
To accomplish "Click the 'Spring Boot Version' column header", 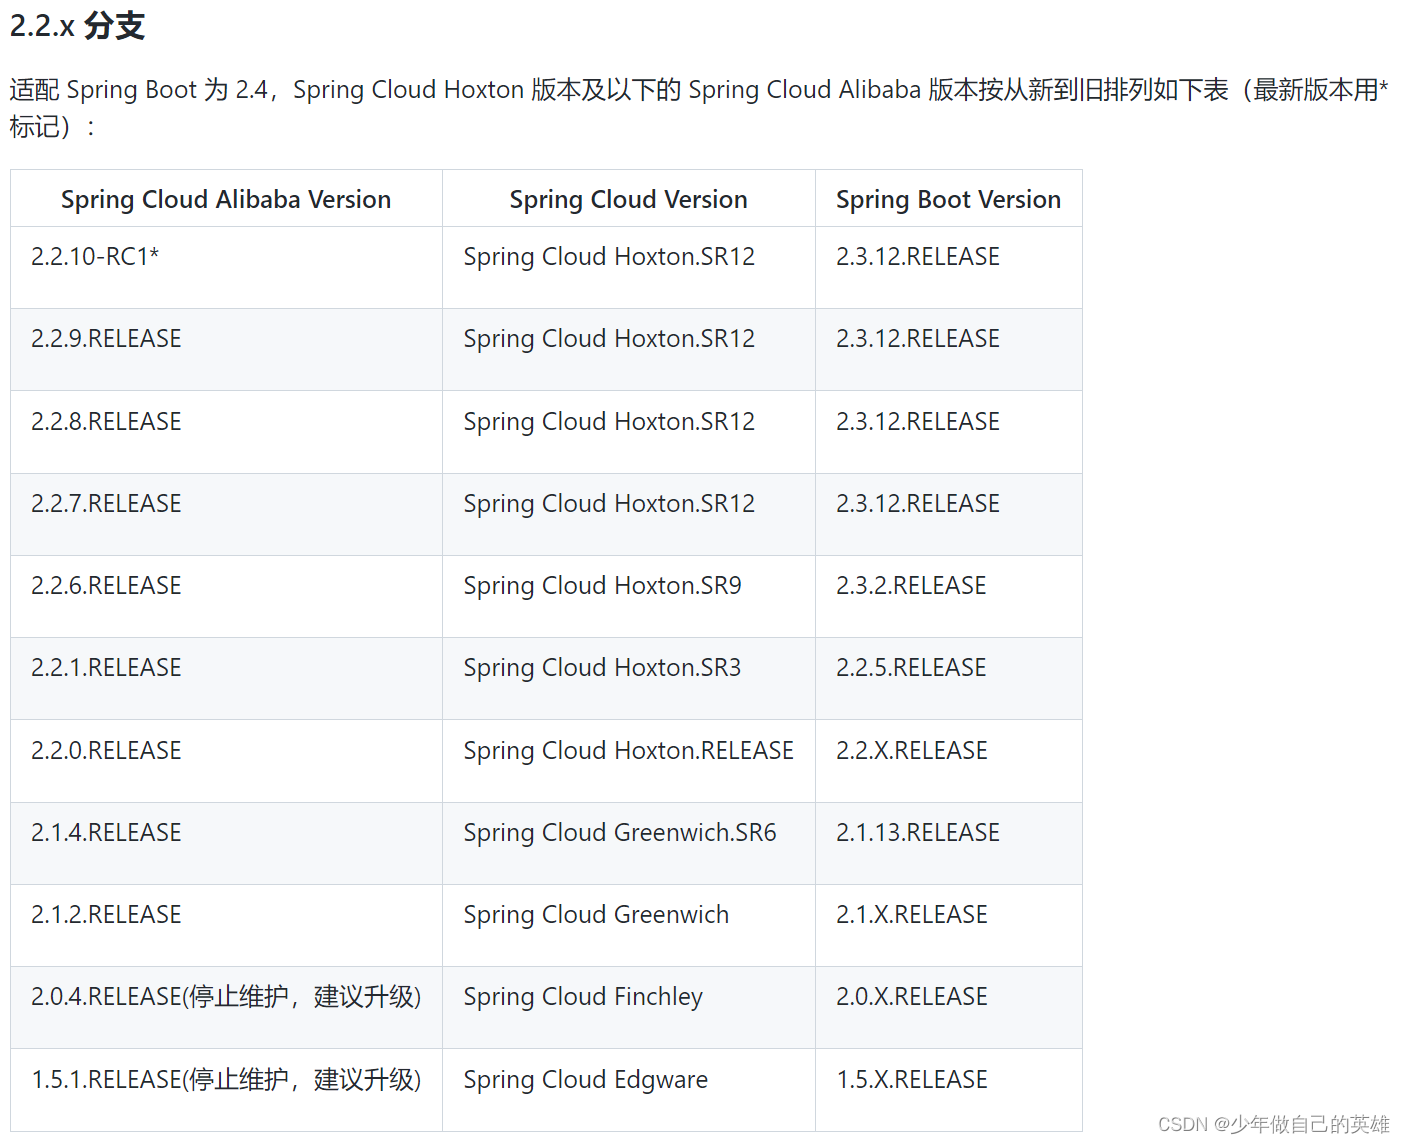I will click(949, 199).
